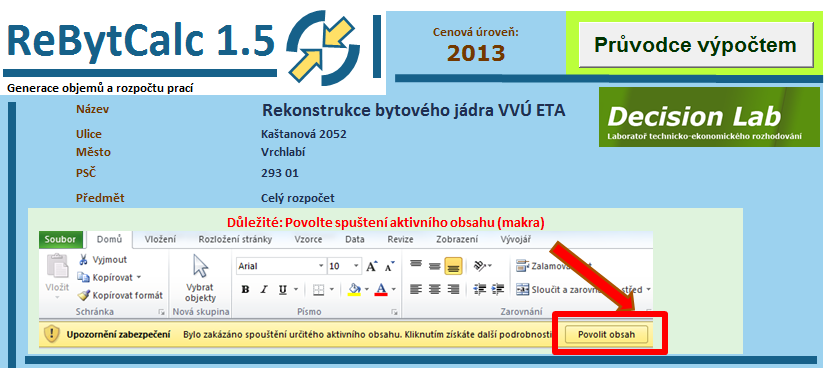
Task: Select the Kopírovat formát brush
Action: [83, 295]
